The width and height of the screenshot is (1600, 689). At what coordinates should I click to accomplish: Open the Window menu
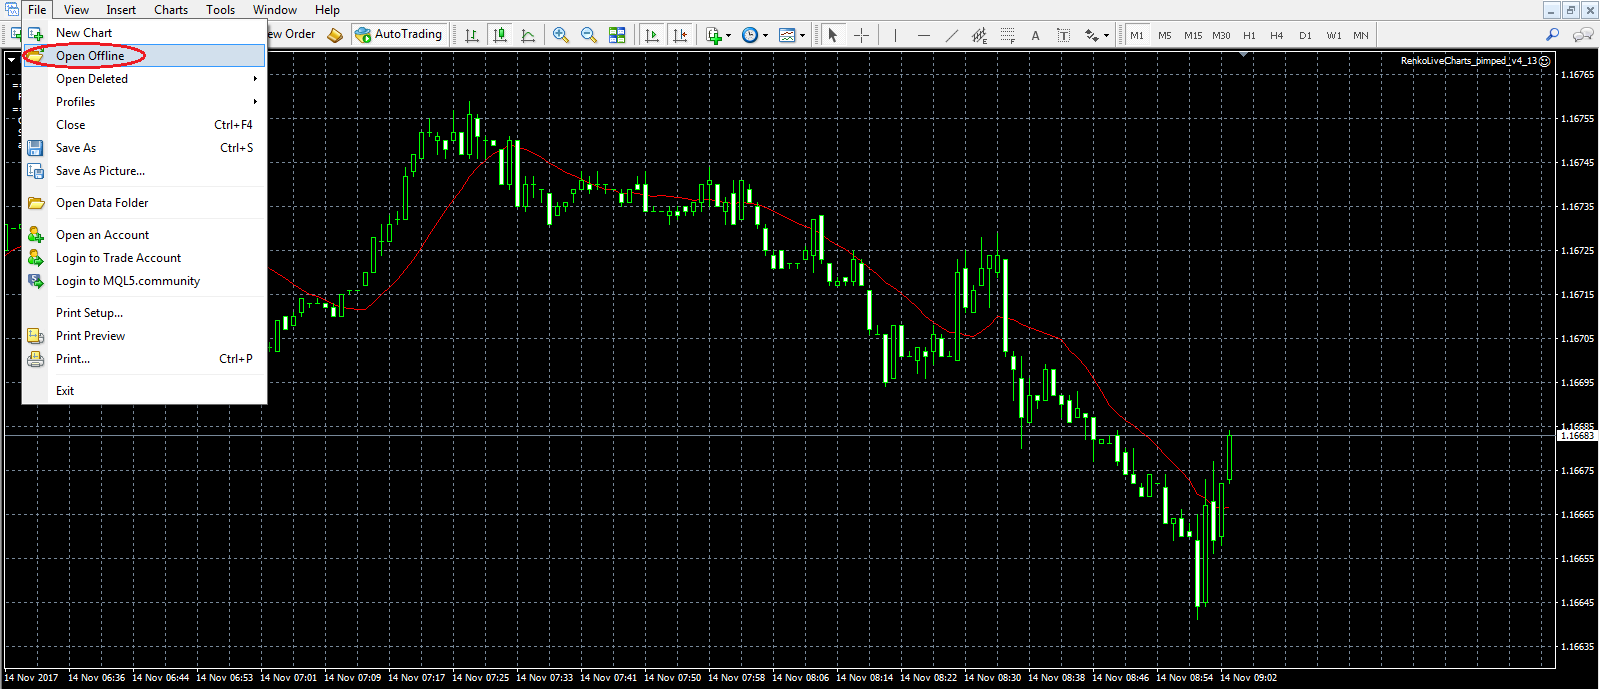(275, 10)
